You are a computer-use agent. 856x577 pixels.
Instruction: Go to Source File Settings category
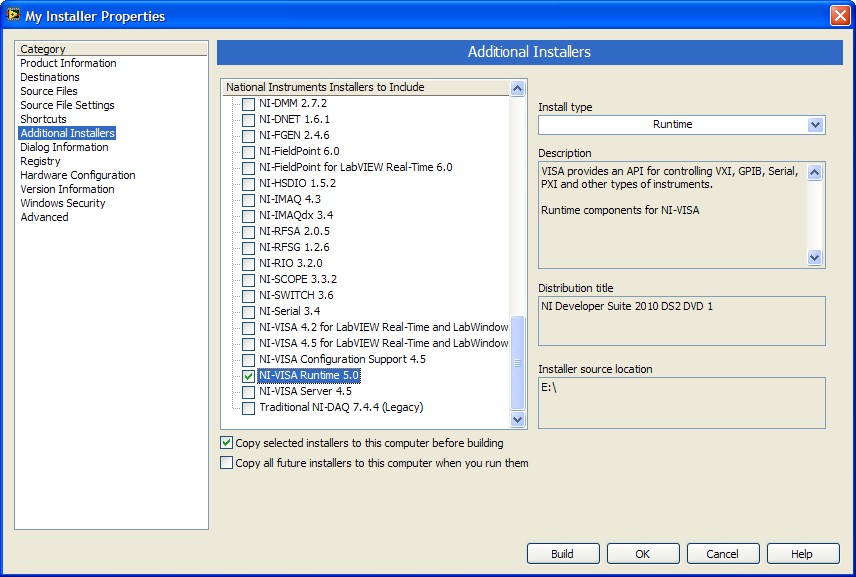click(68, 105)
